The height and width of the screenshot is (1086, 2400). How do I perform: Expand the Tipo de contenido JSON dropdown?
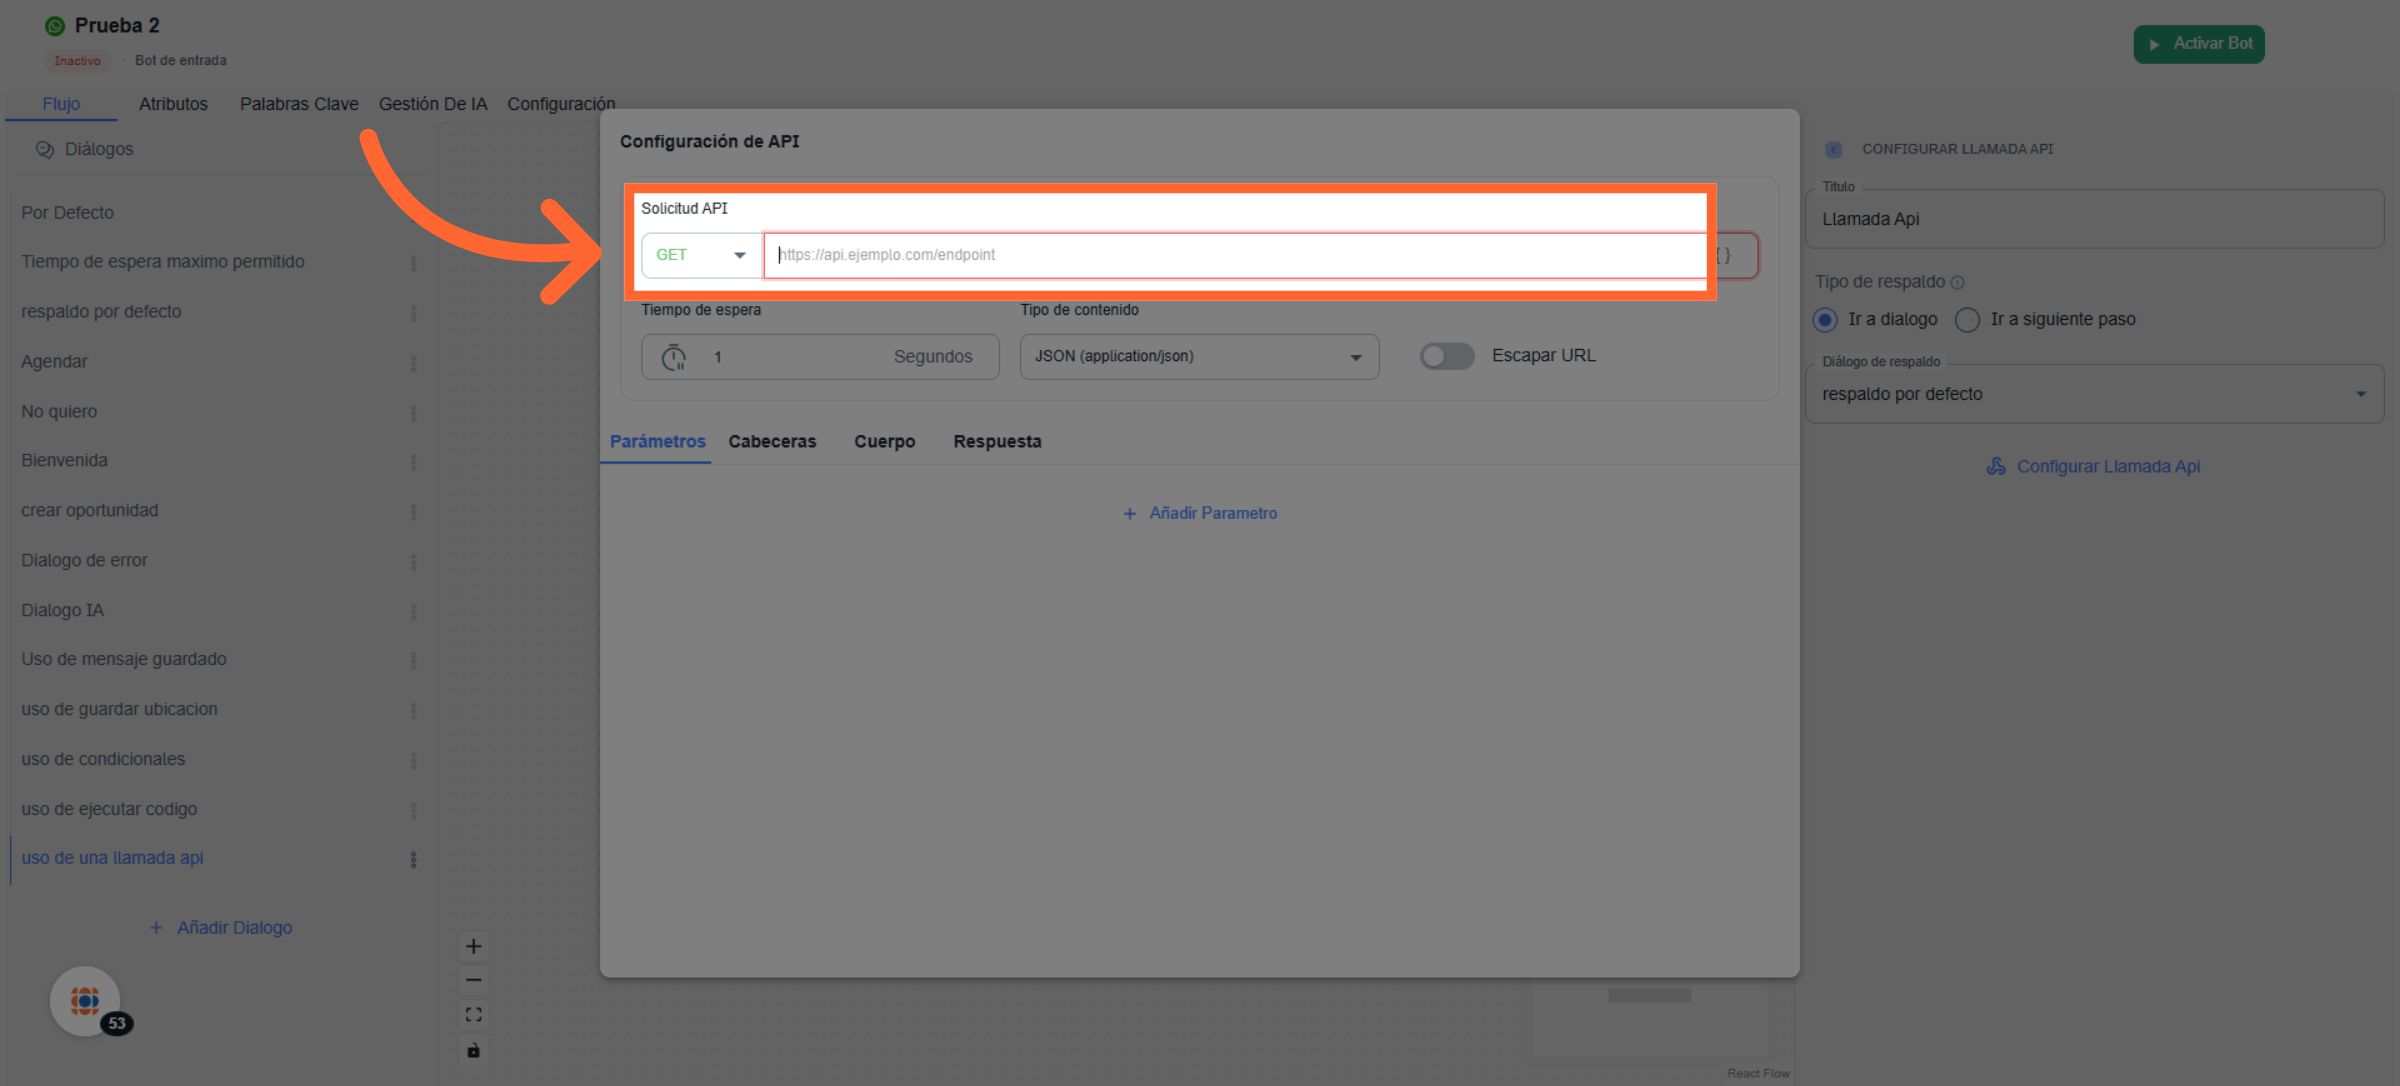tap(1198, 357)
